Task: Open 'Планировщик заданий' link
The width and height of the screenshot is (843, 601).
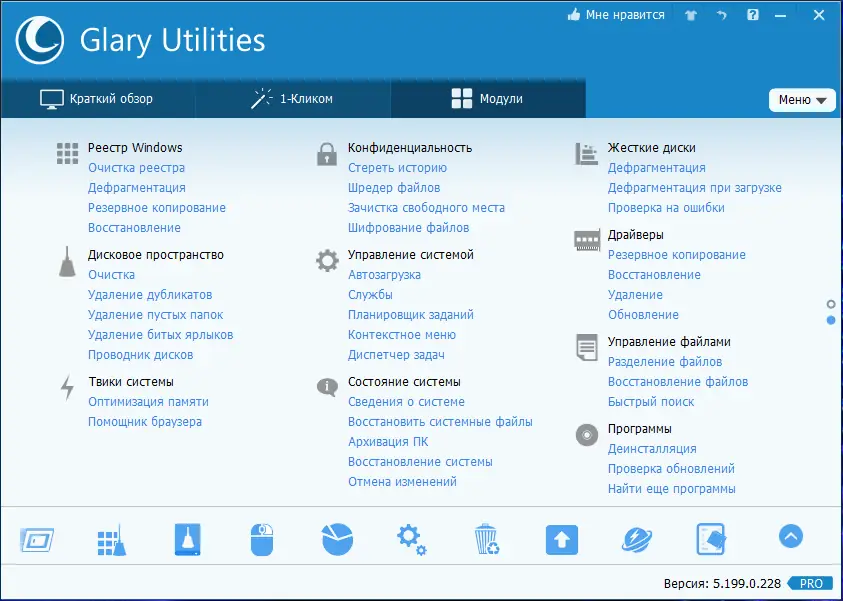Action: point(411,314)
